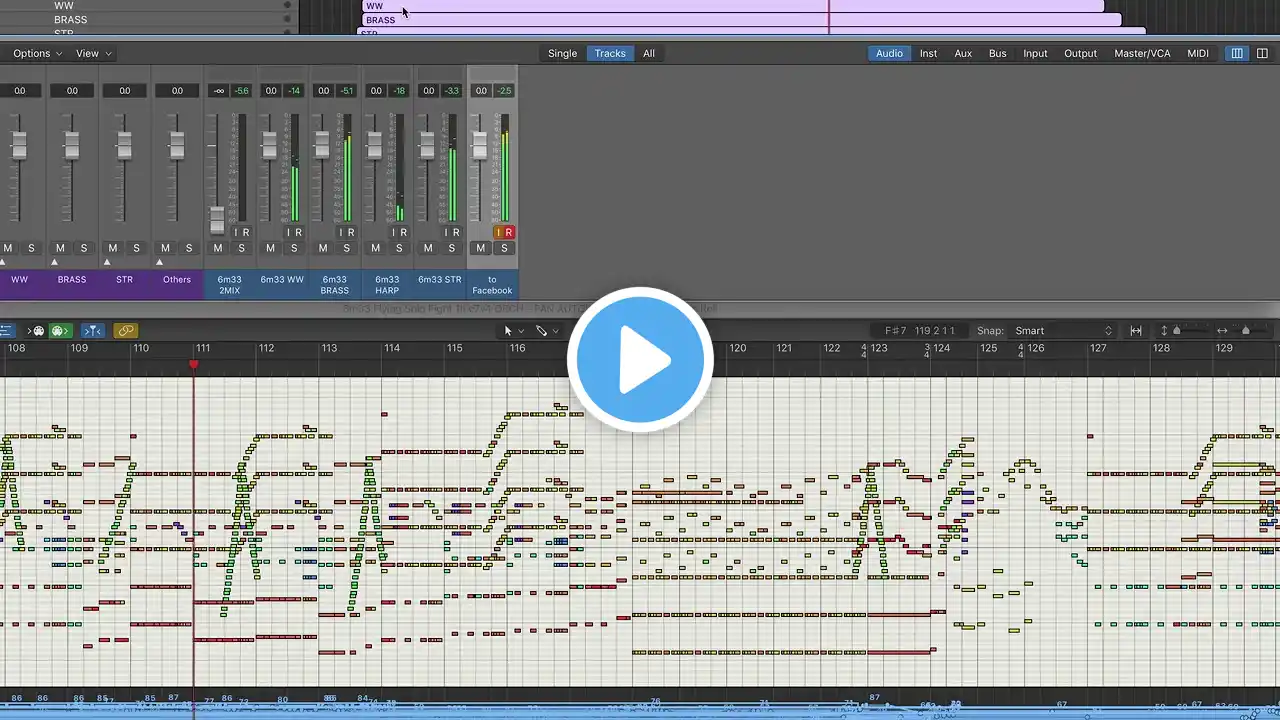Expand the BRASS track stack triangle
Screen dimensions: 1280x720
(x=55, y=262)
